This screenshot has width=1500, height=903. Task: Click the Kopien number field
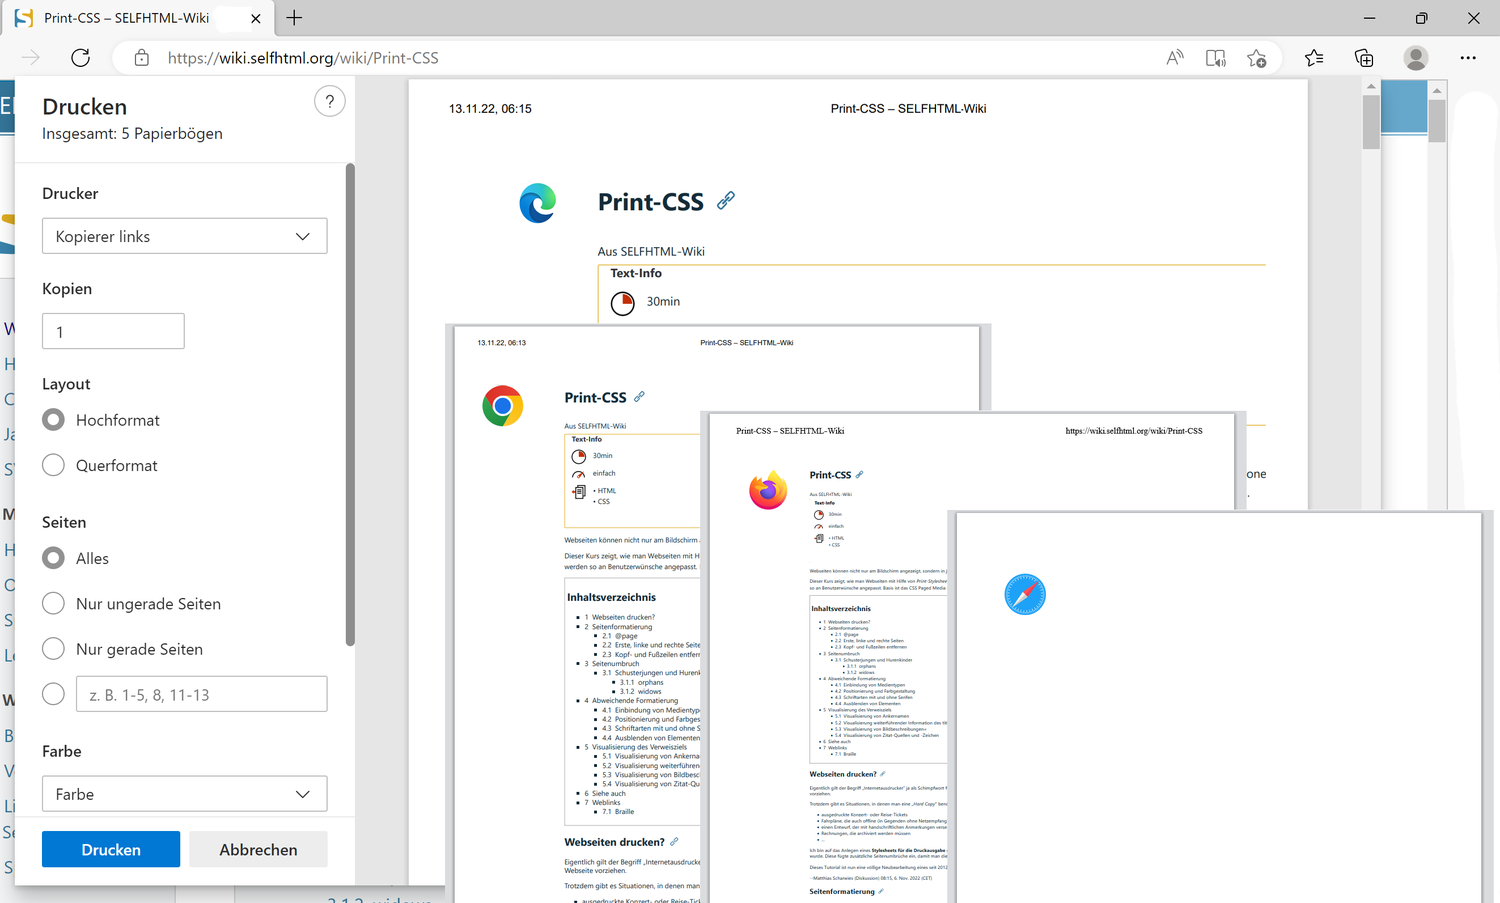113,331
